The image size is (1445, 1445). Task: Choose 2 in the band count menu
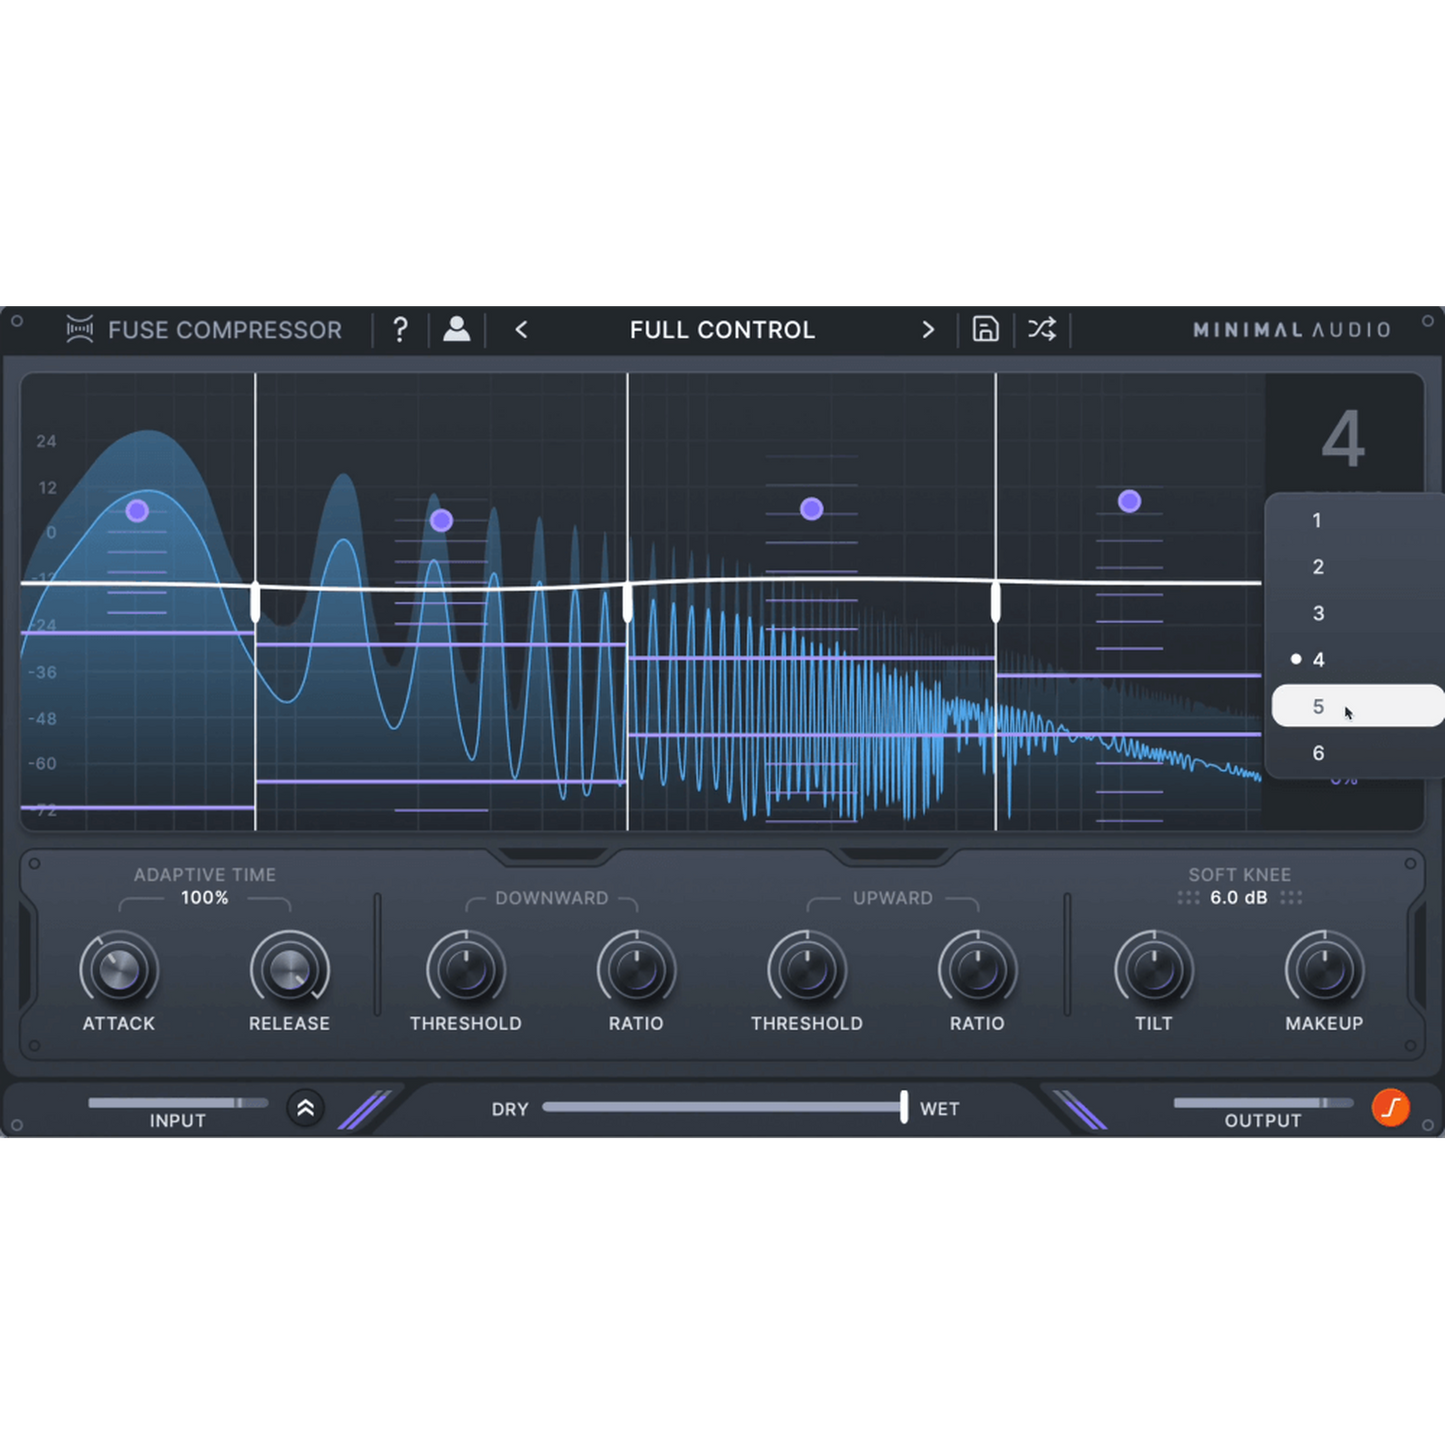1318,567
